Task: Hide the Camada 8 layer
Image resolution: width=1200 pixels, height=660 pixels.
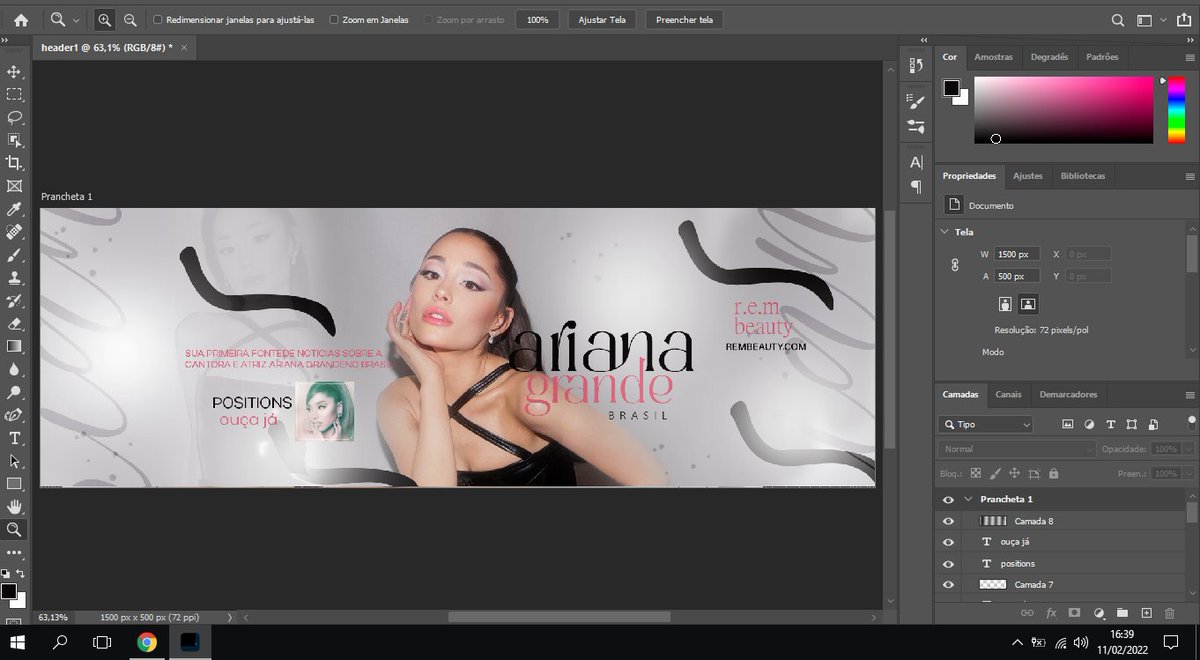Action: (948, 521)
